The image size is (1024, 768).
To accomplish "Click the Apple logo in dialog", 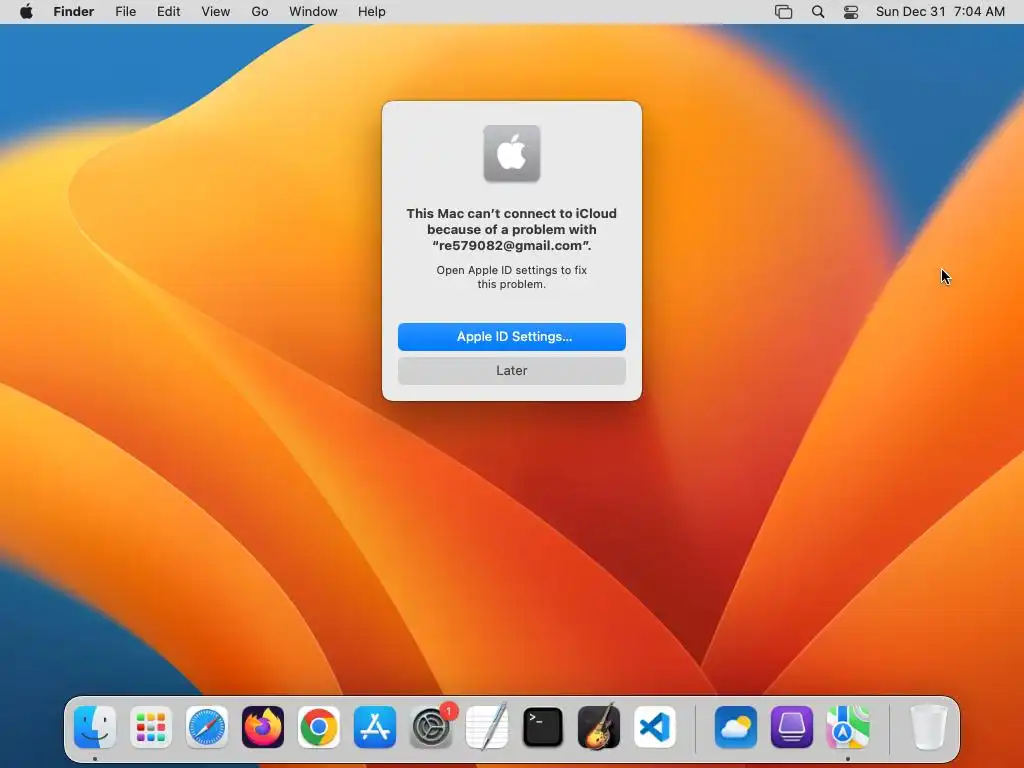I will point(512,153).
